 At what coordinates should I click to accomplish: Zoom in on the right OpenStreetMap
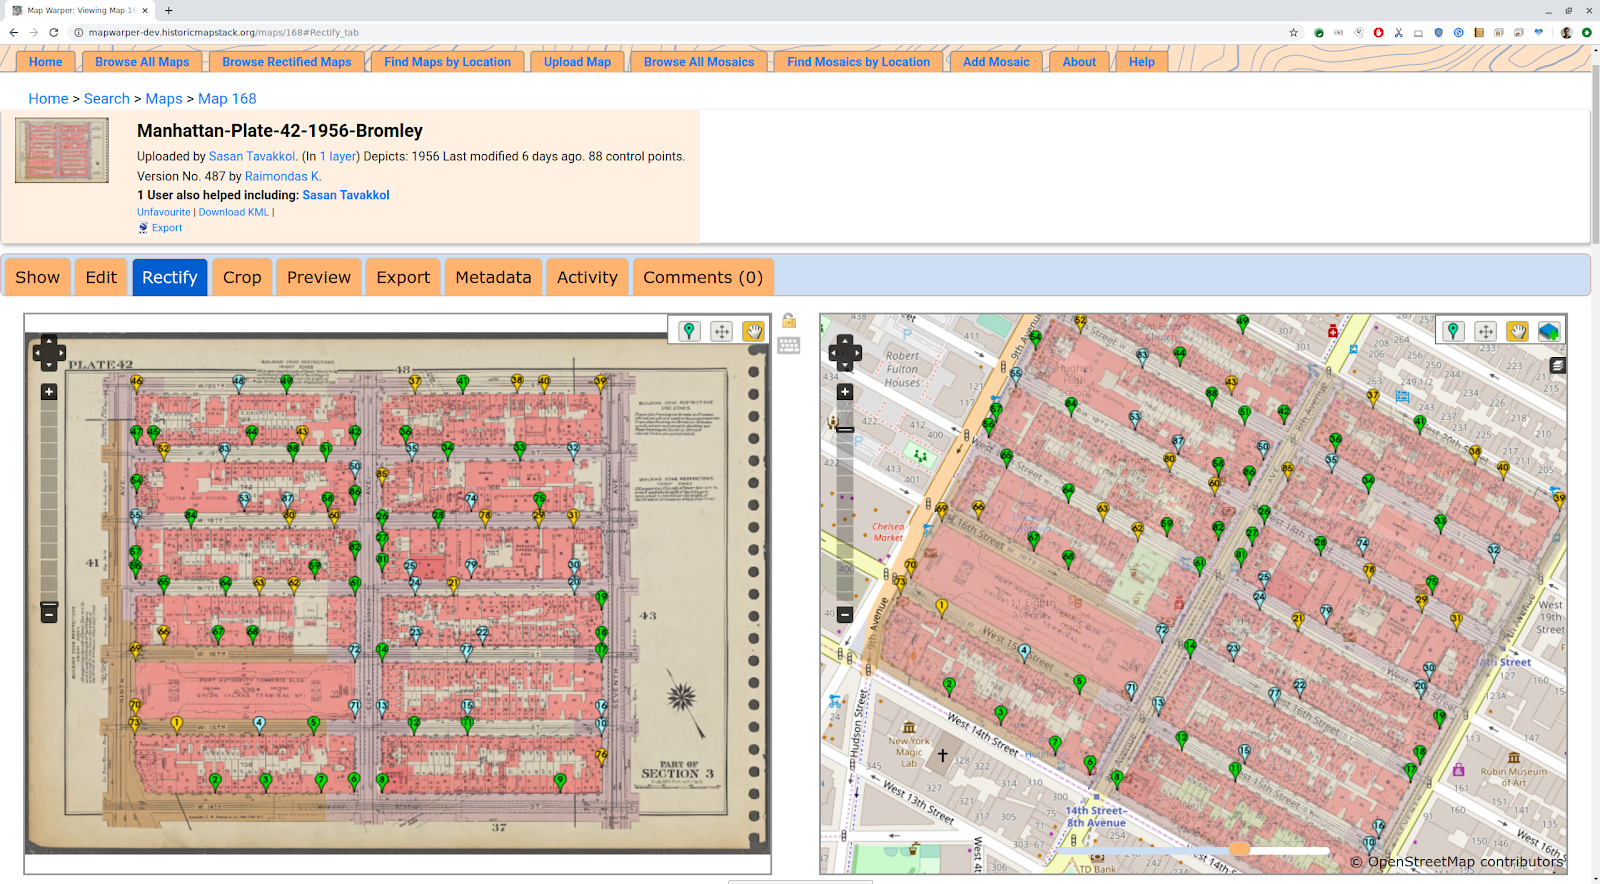point(845,392)
